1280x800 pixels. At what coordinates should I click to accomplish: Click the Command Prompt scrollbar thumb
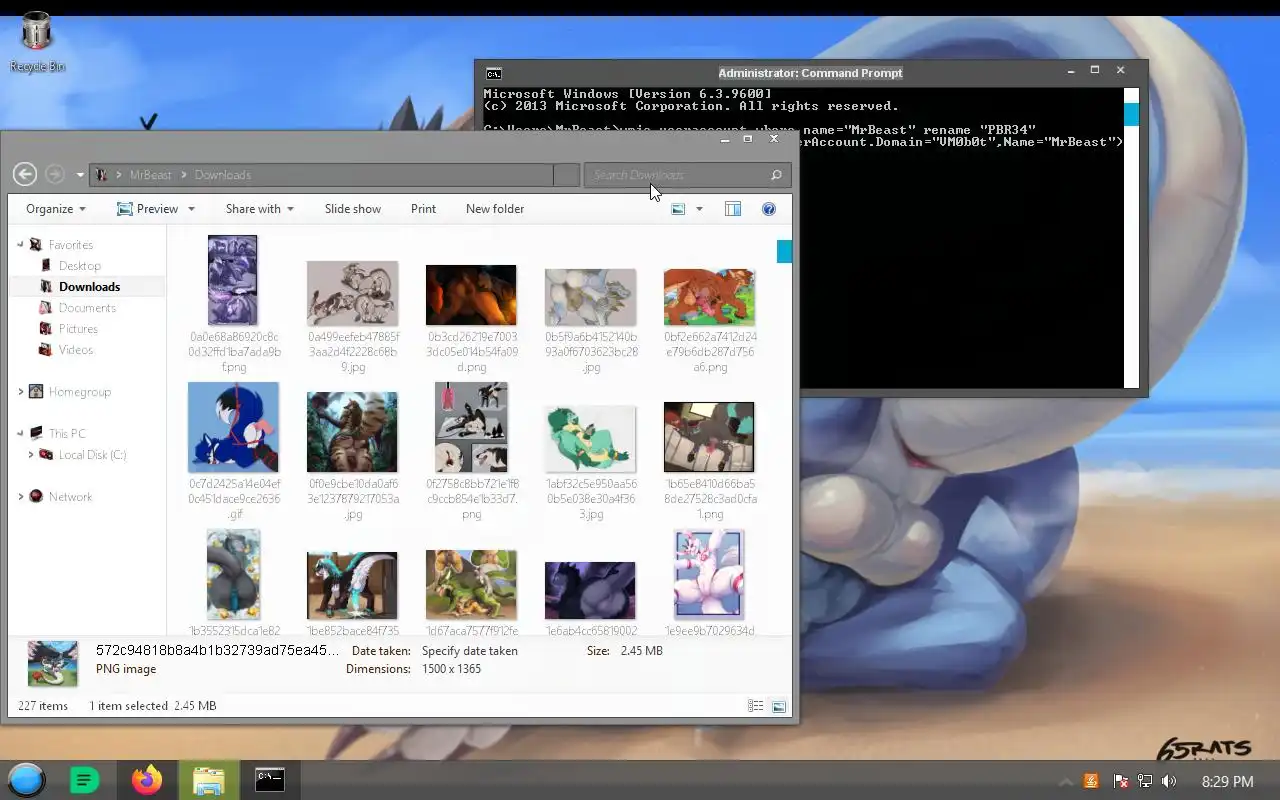(1131, 114)
